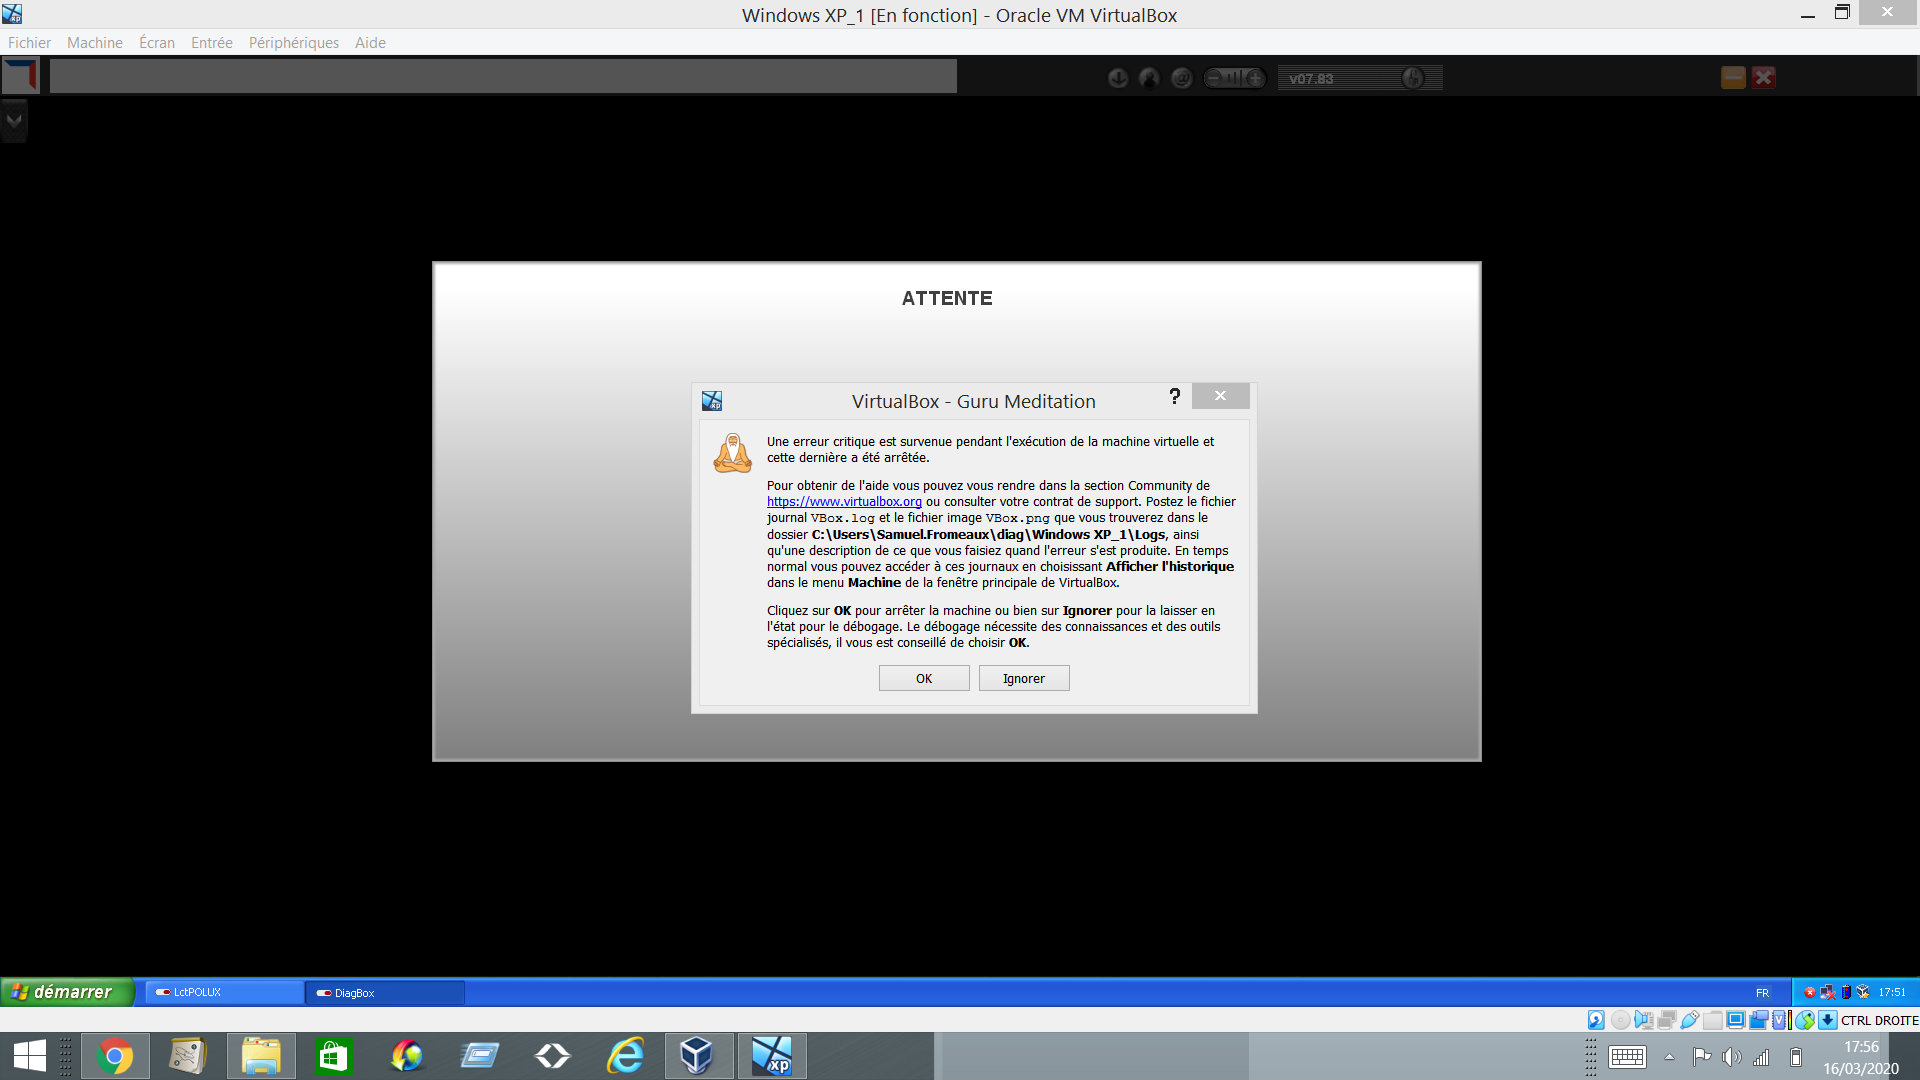The image size is (1920, 1080).
Task: Expand the DiagBox chevron panel on the left
Action: pyautogui.click(x=14, y=121)
